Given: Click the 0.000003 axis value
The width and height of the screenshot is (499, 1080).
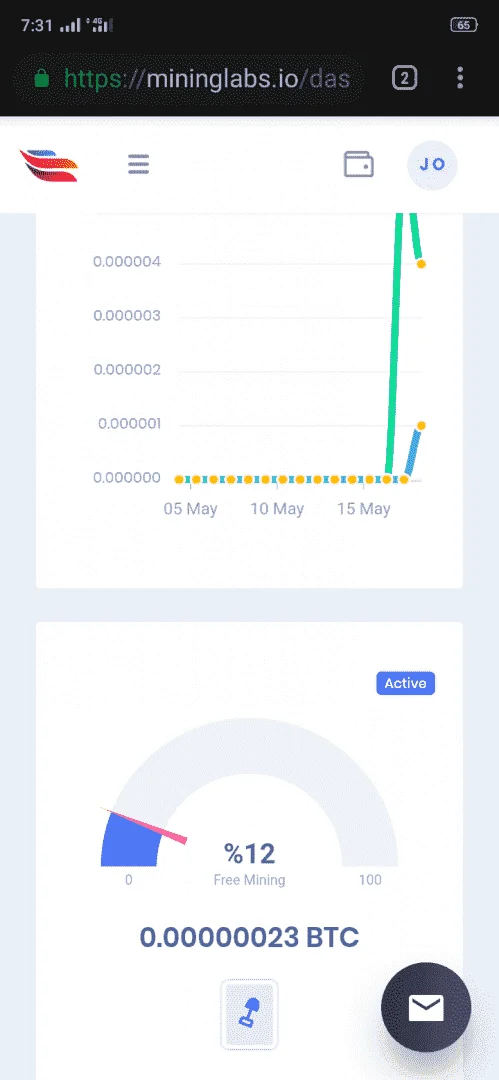Looking at the screenshot, I should click(x=127, y=315).
